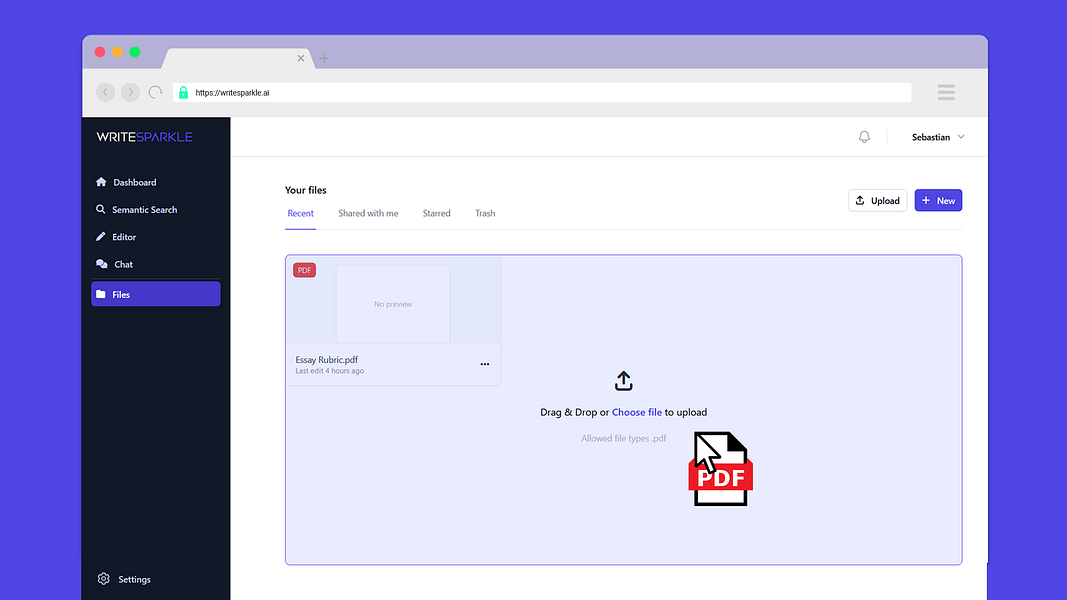Click the New button
This screenshot has width=1067, height=600.
click(938, 201)
